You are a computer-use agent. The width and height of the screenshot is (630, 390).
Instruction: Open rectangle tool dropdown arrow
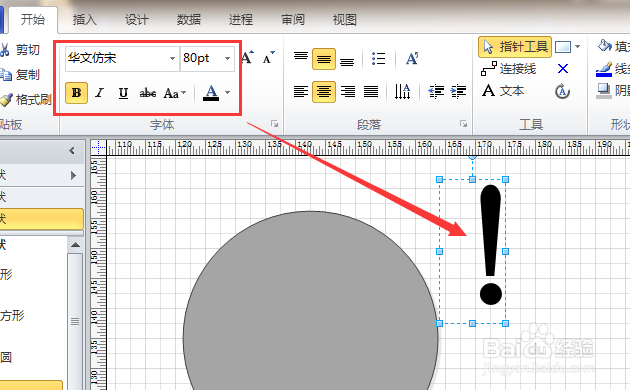pos(577,47)
